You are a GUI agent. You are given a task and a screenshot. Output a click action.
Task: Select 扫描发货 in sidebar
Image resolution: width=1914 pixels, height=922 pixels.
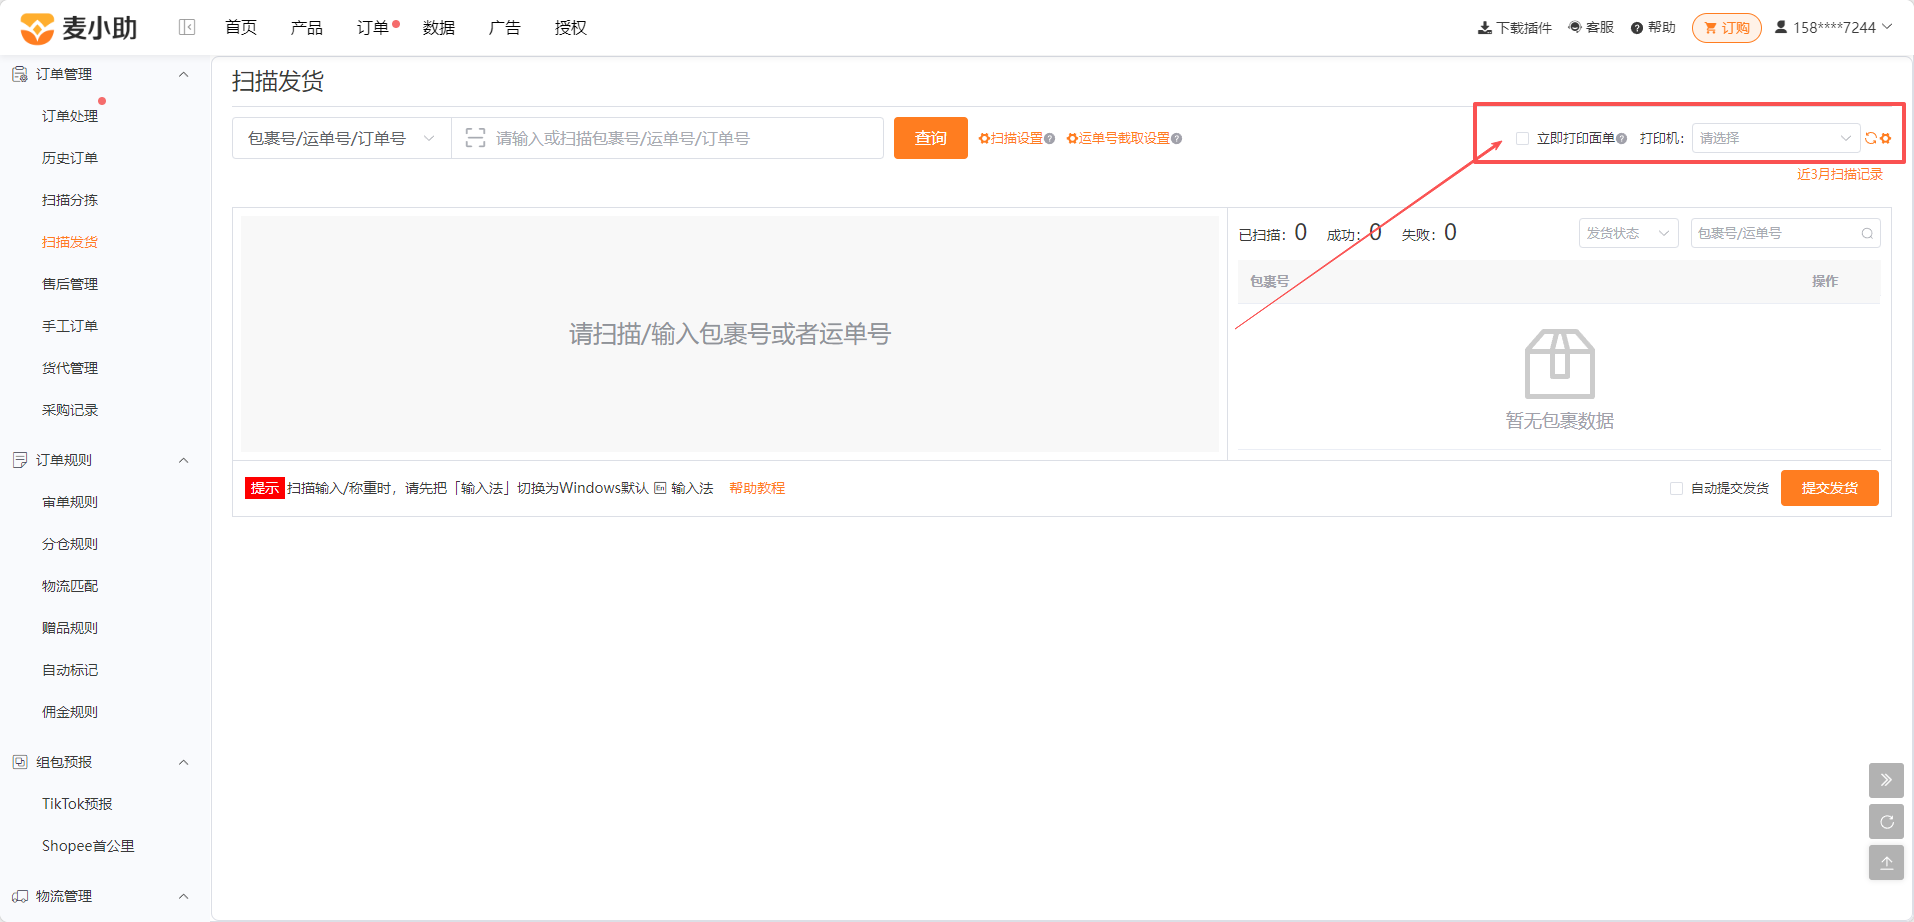click(x=70, y=242)
